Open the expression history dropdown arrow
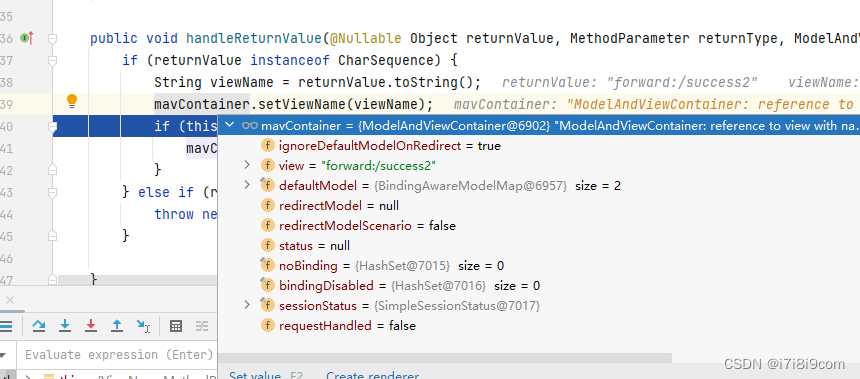 pos(4,355)
